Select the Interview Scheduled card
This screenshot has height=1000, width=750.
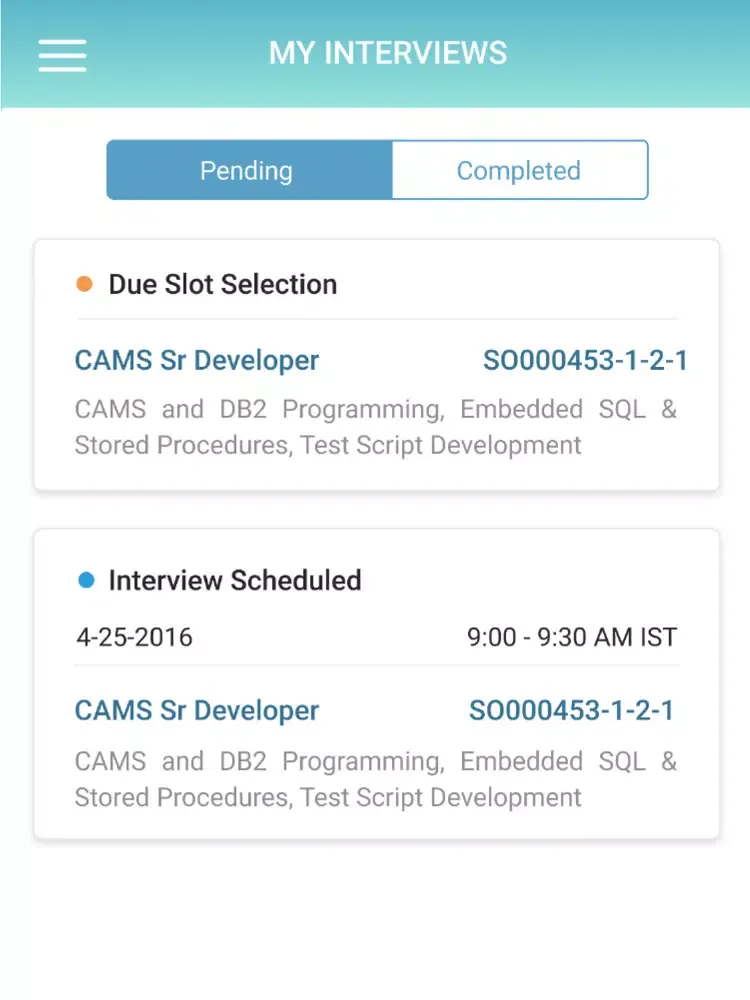point(376,684)
